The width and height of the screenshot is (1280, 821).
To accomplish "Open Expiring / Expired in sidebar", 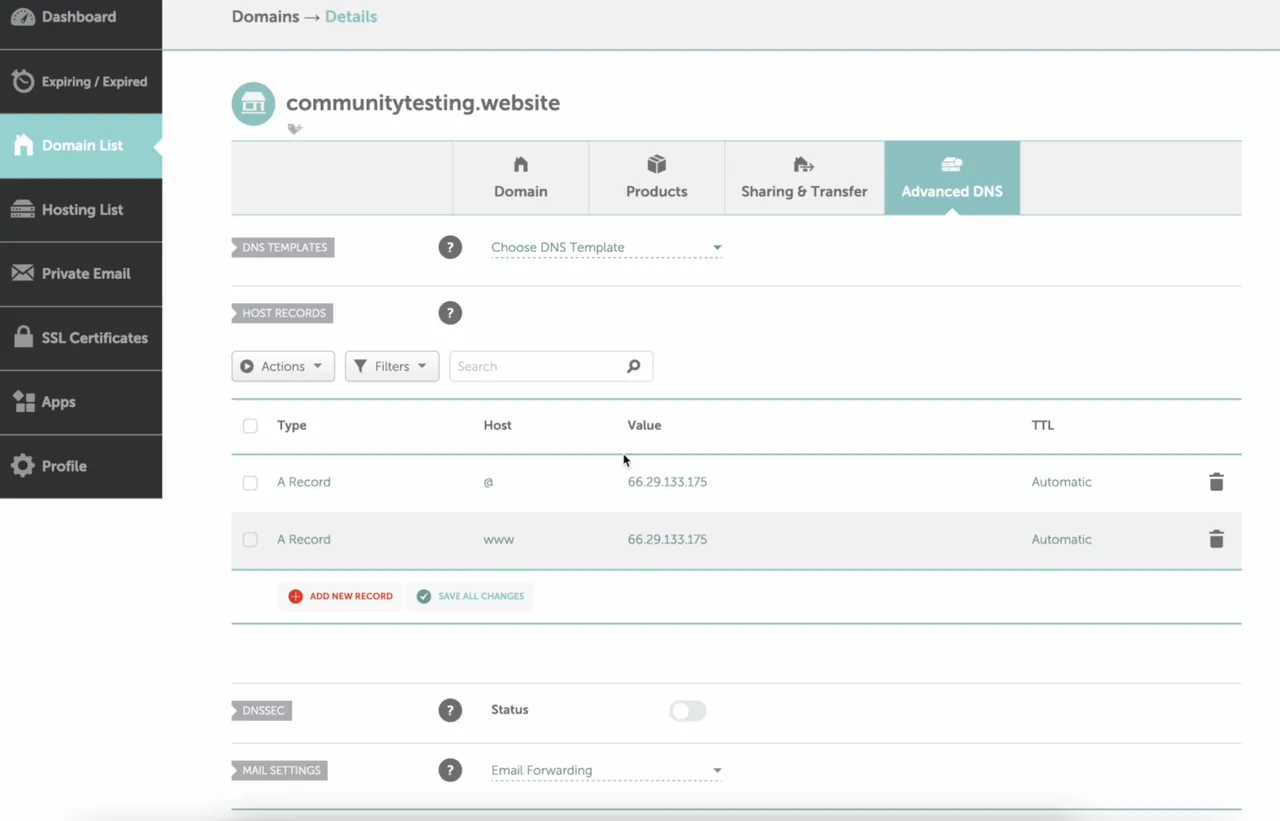I will (81, 82).
